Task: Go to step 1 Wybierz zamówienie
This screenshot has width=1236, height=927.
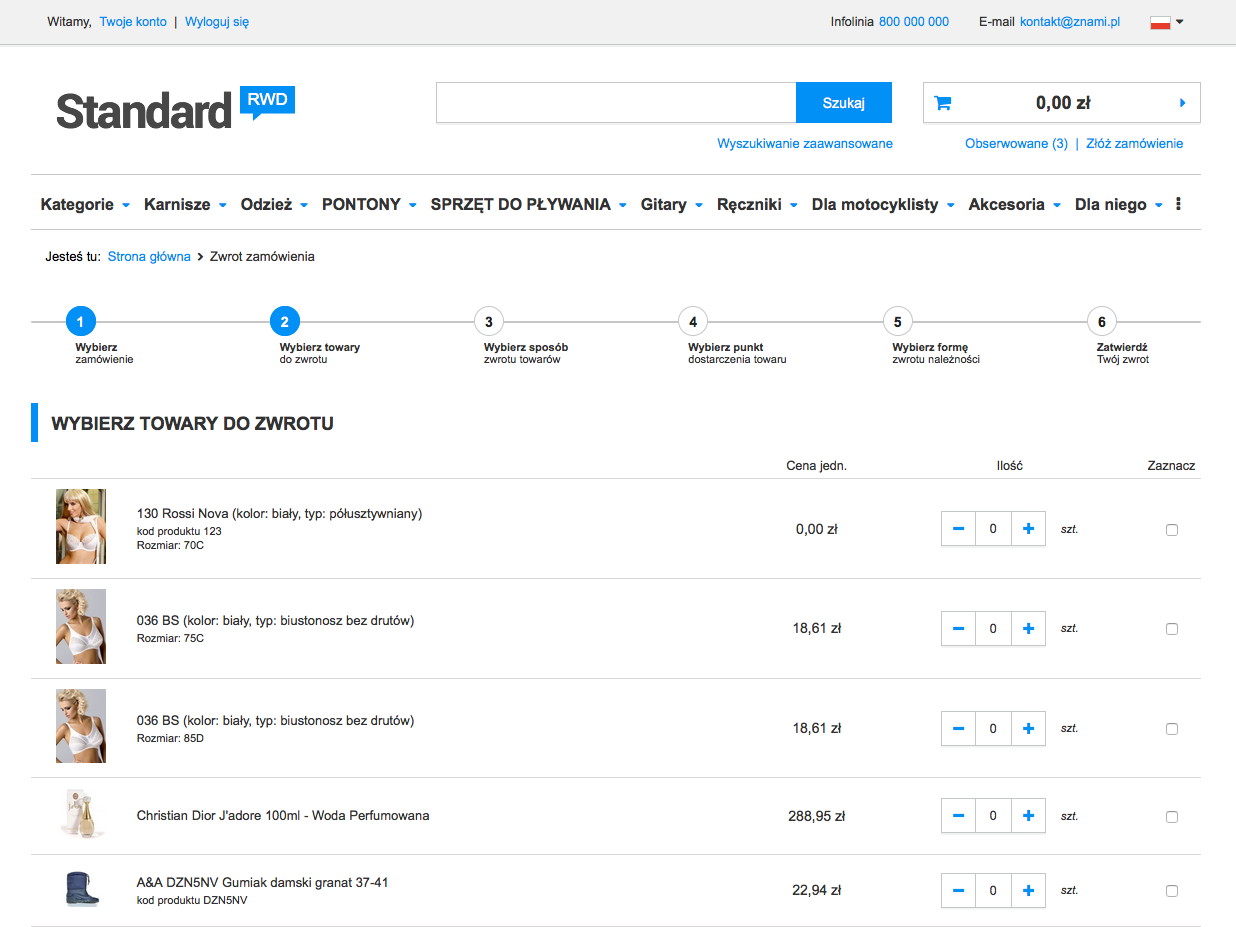Action: 80,322
